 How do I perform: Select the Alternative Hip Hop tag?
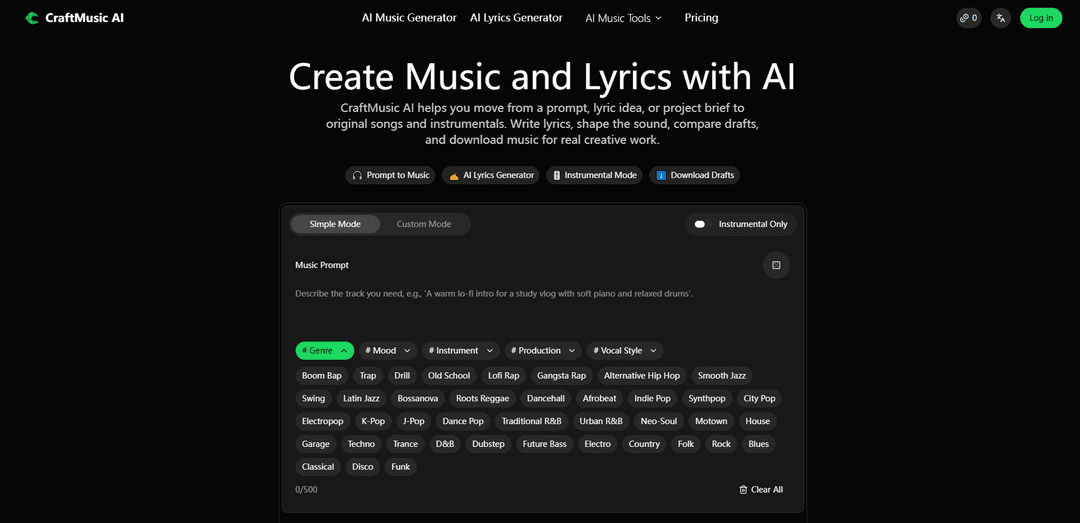tap(642, 376)
